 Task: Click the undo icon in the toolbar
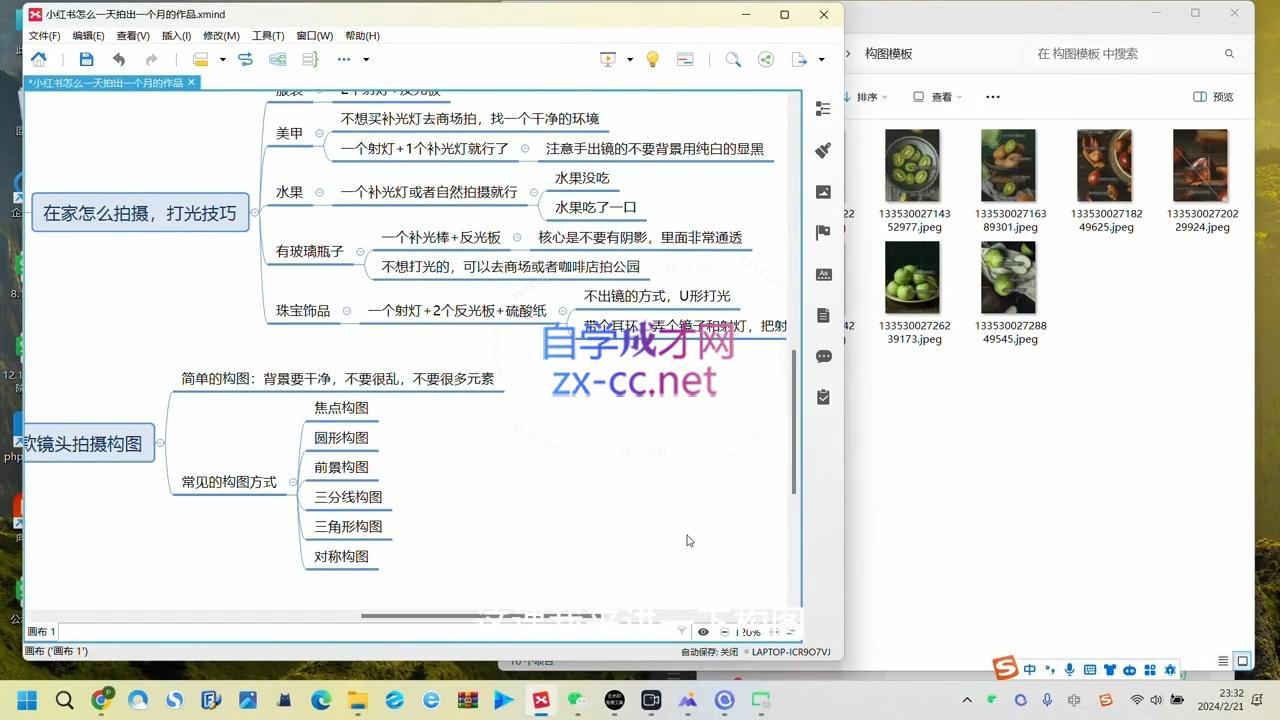tap(118, 59)
